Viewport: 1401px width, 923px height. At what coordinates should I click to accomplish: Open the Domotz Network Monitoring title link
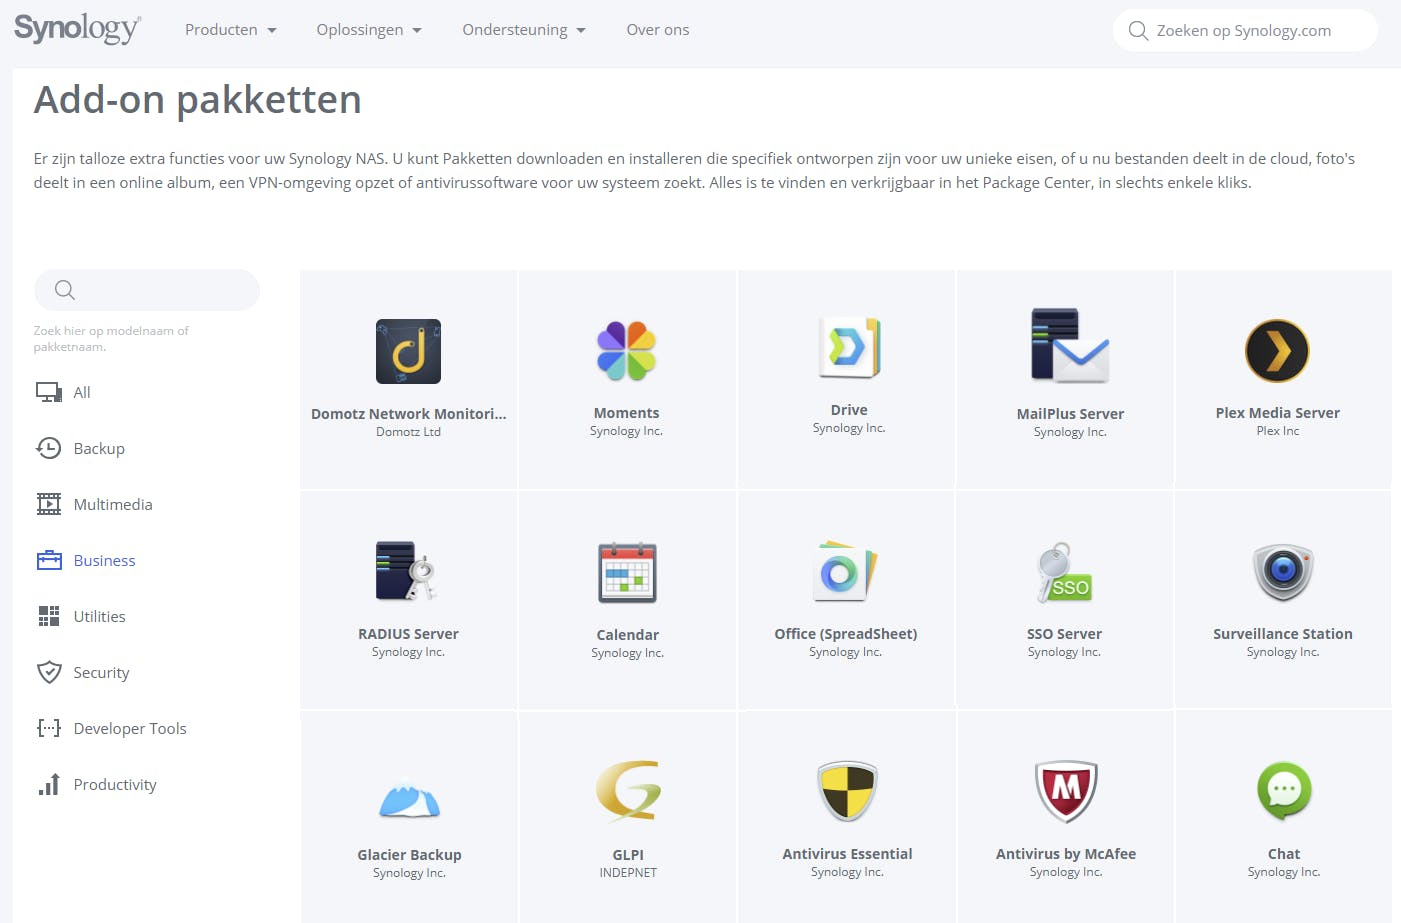coord(409,413)
